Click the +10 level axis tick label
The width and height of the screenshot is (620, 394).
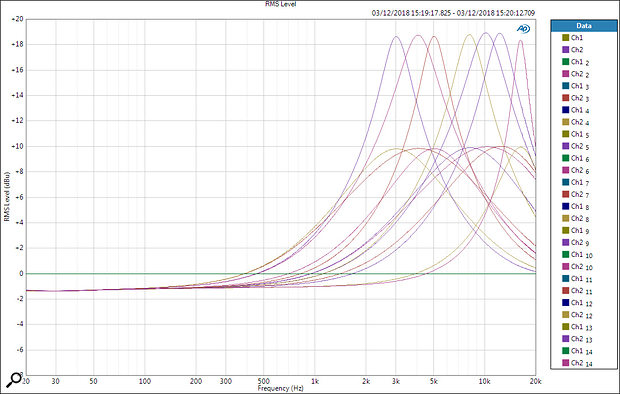pos(17,146)
